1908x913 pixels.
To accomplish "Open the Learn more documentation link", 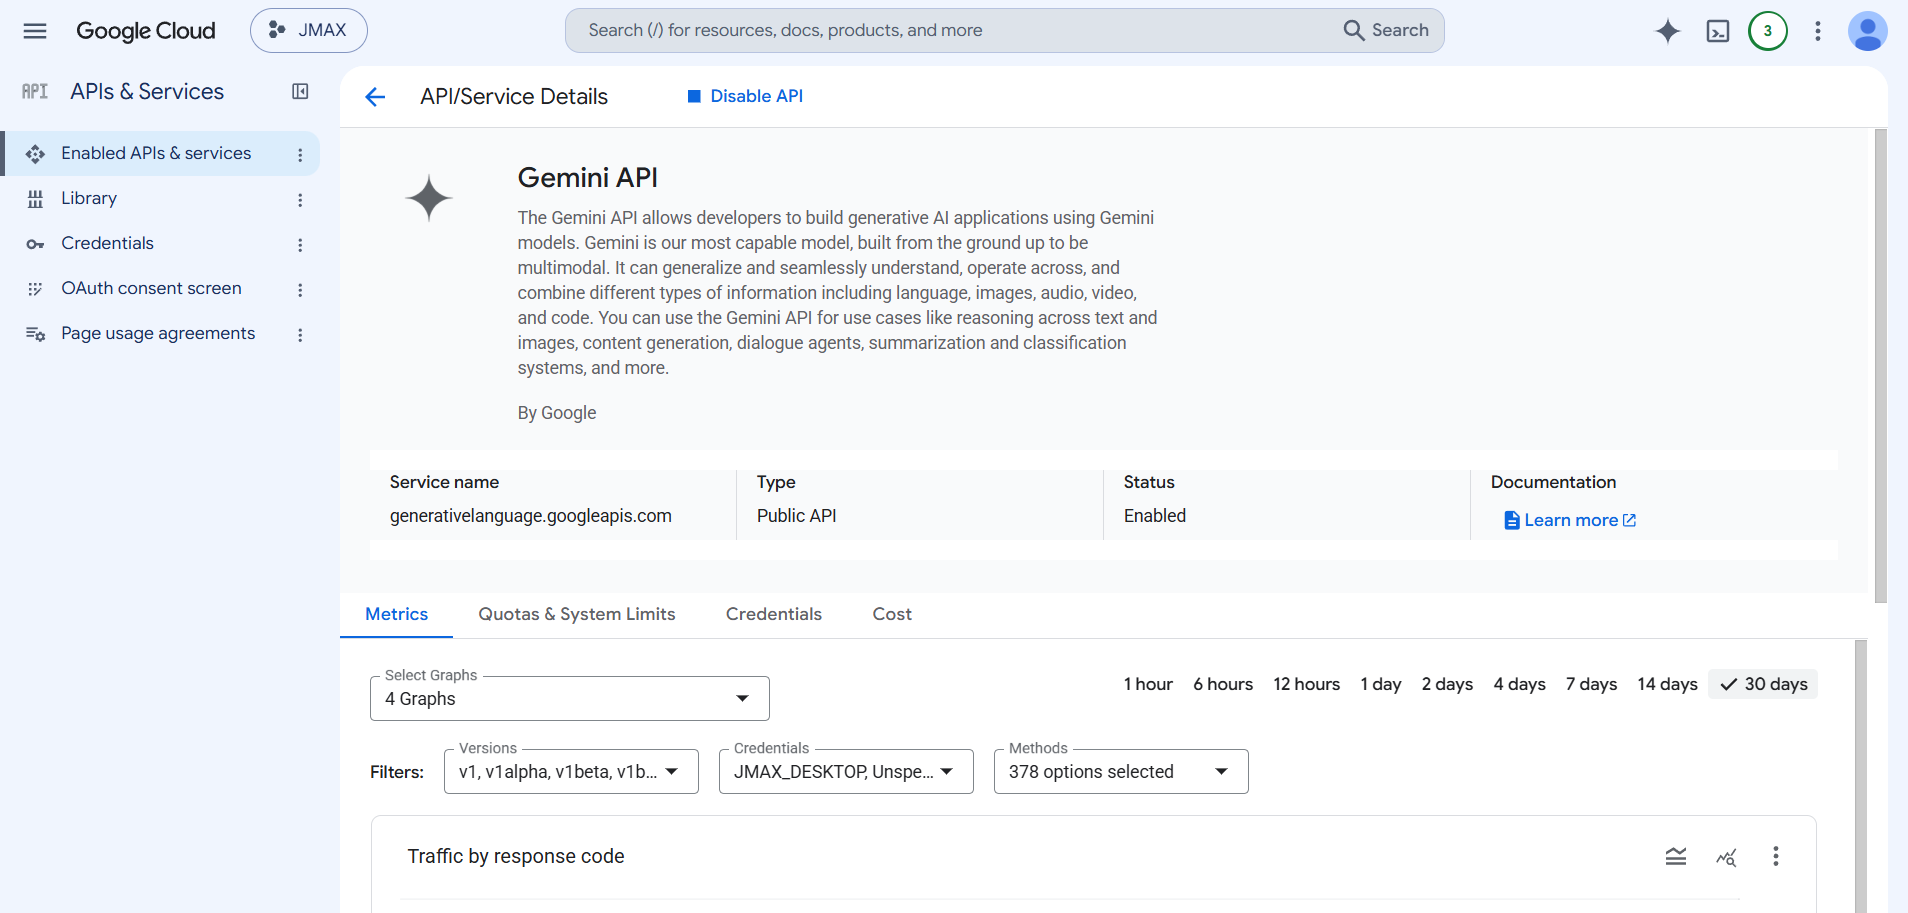I will [1570, 520].
